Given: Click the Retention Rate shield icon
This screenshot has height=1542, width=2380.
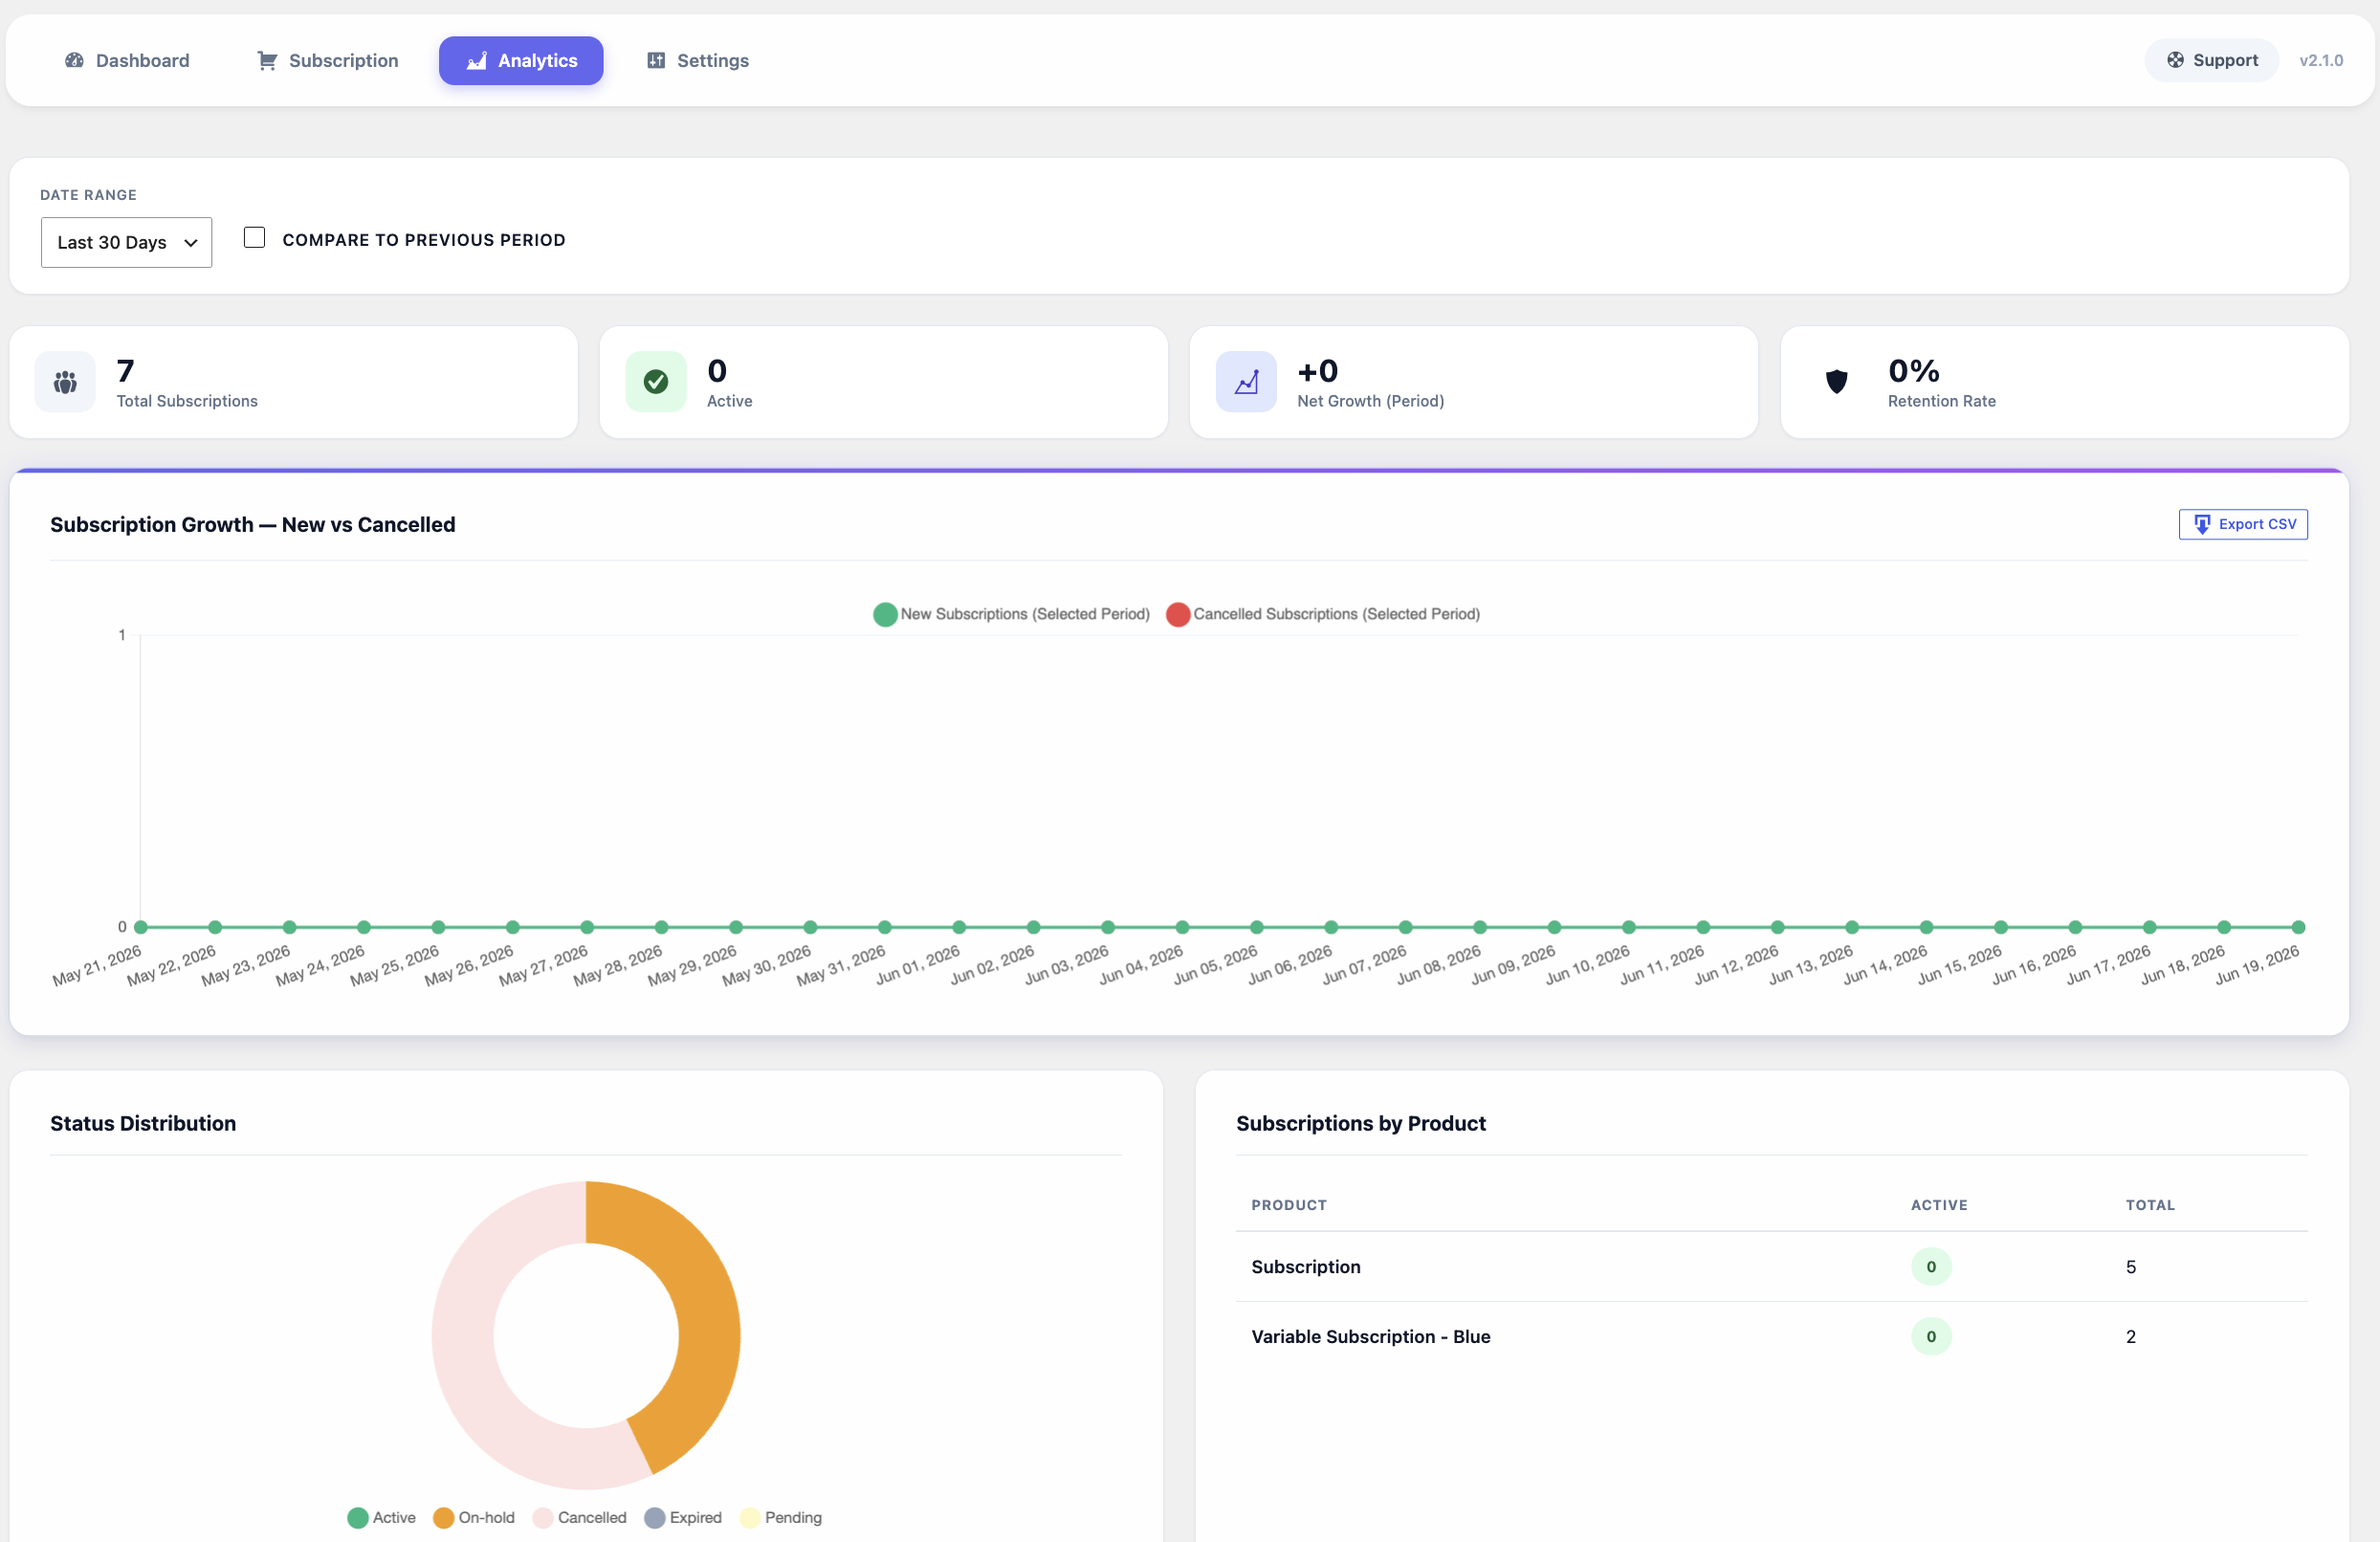Looking at the screenshot, I should point(1836,382).
